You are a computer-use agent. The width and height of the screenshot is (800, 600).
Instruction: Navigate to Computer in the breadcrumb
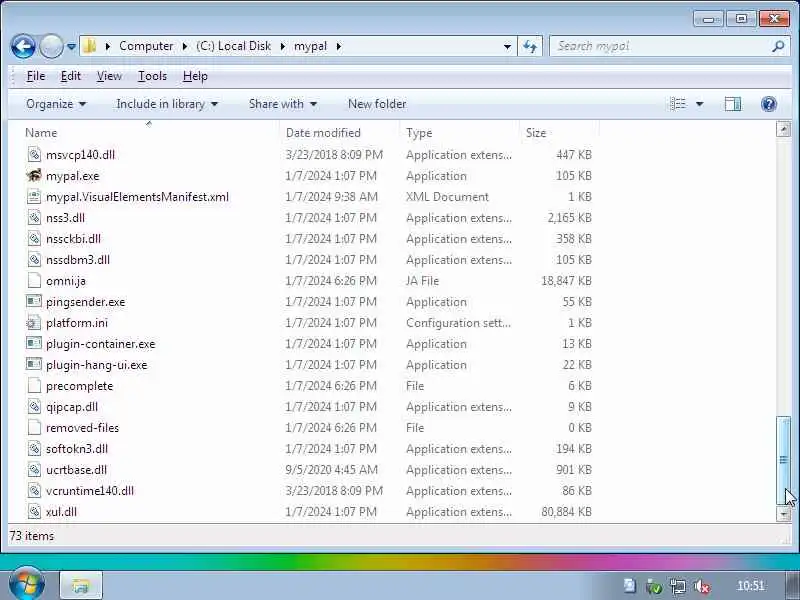click(146, 46)
